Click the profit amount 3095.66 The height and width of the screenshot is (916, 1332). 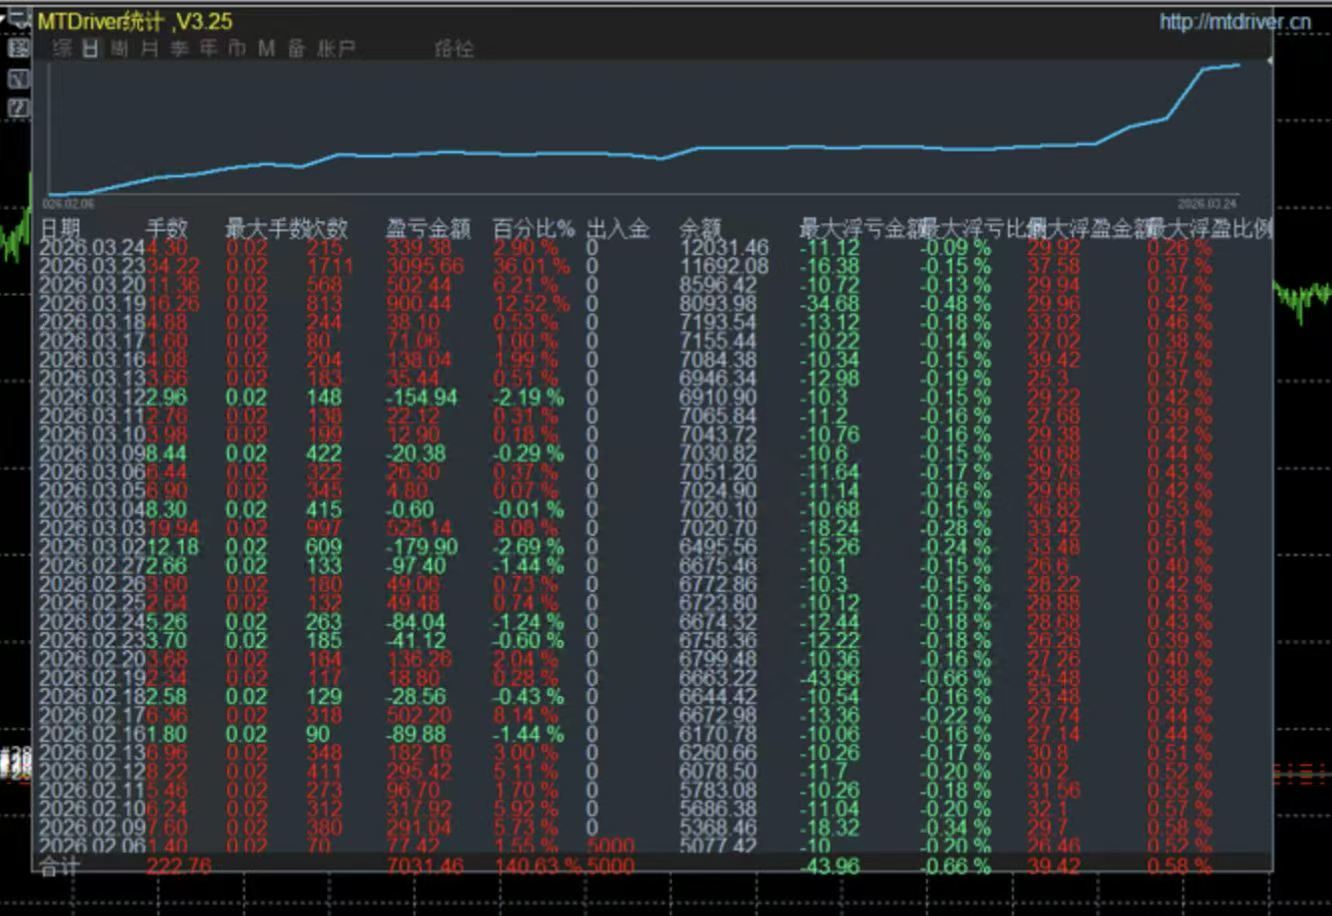(x=426, y=266)
